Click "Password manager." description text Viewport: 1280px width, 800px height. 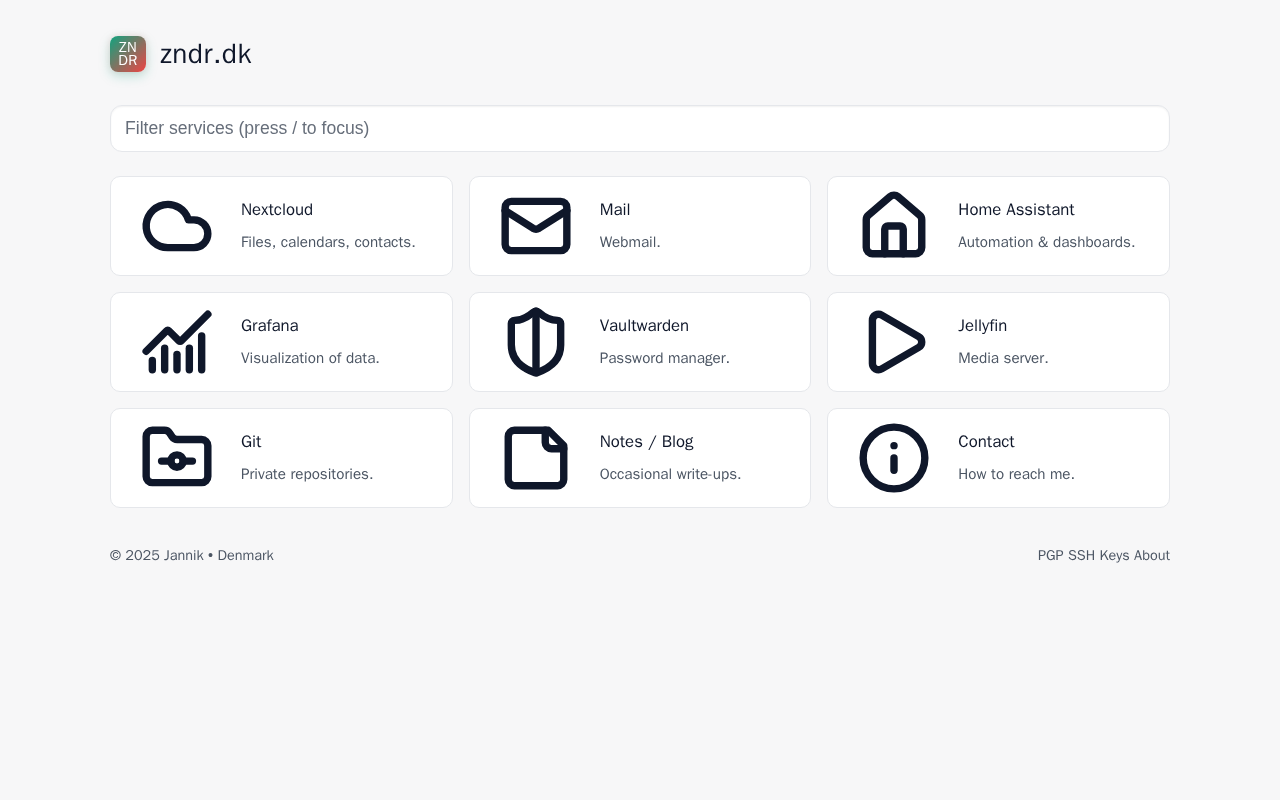point(665,358)
